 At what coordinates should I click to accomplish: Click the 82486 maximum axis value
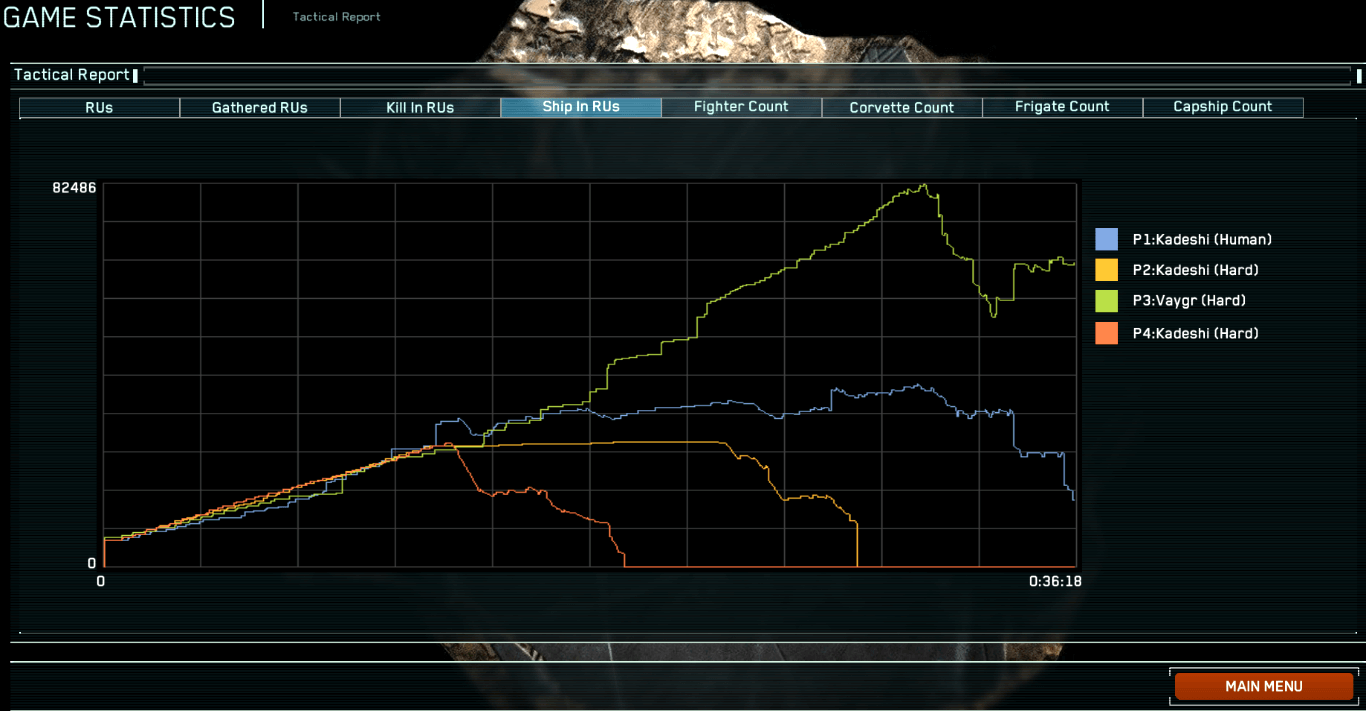[x=75, y=188]
